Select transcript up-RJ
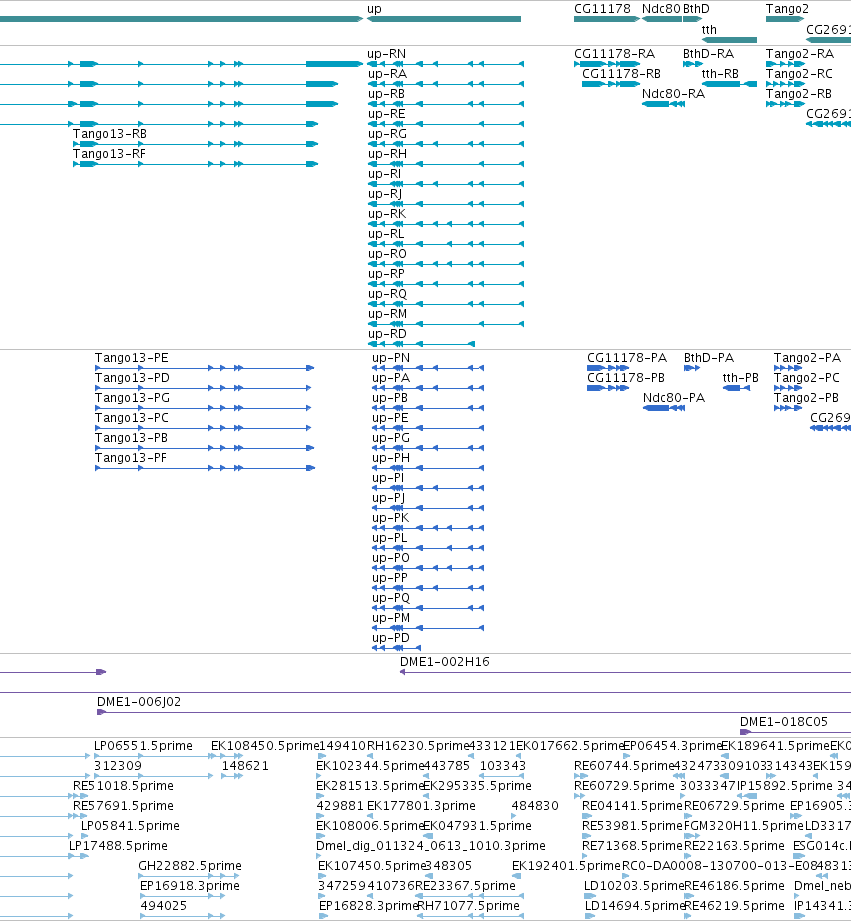 click(446, 204)
